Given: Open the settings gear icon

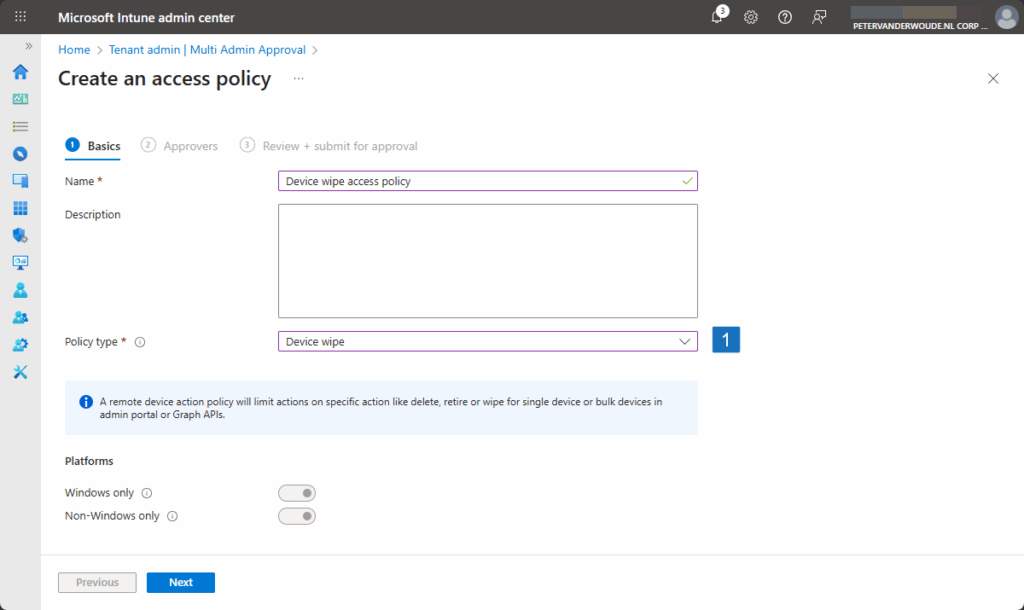Looking at the screenshot, I should click(751, 17).
